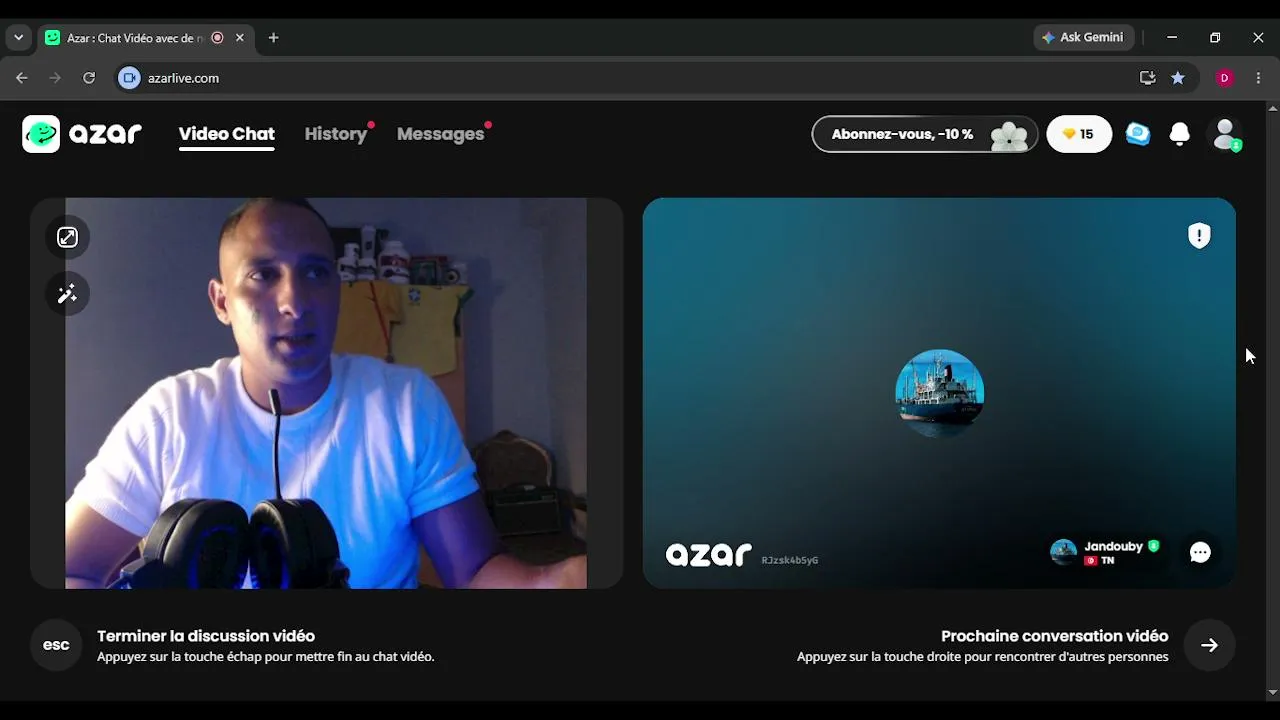Viewport: 1280px width, 720px height.
Task: Click the install app icon in address bar
Action: pyautogui.click(x=1148, y=78)
